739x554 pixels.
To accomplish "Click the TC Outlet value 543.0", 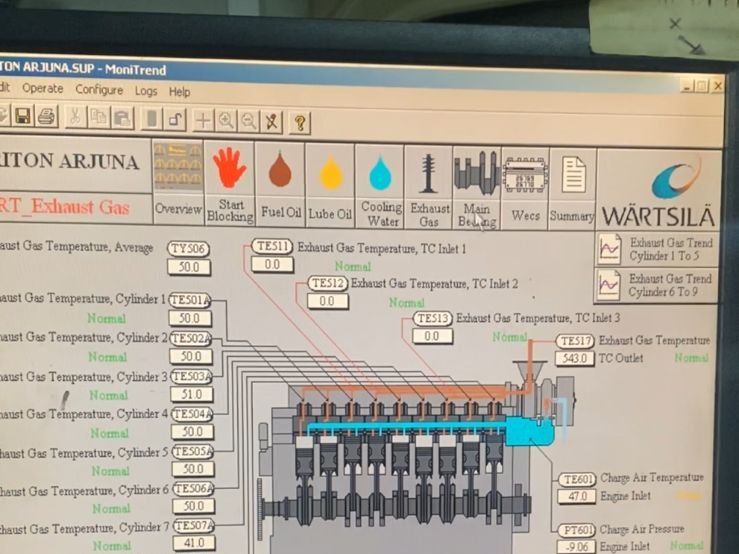I will [574, 358].
